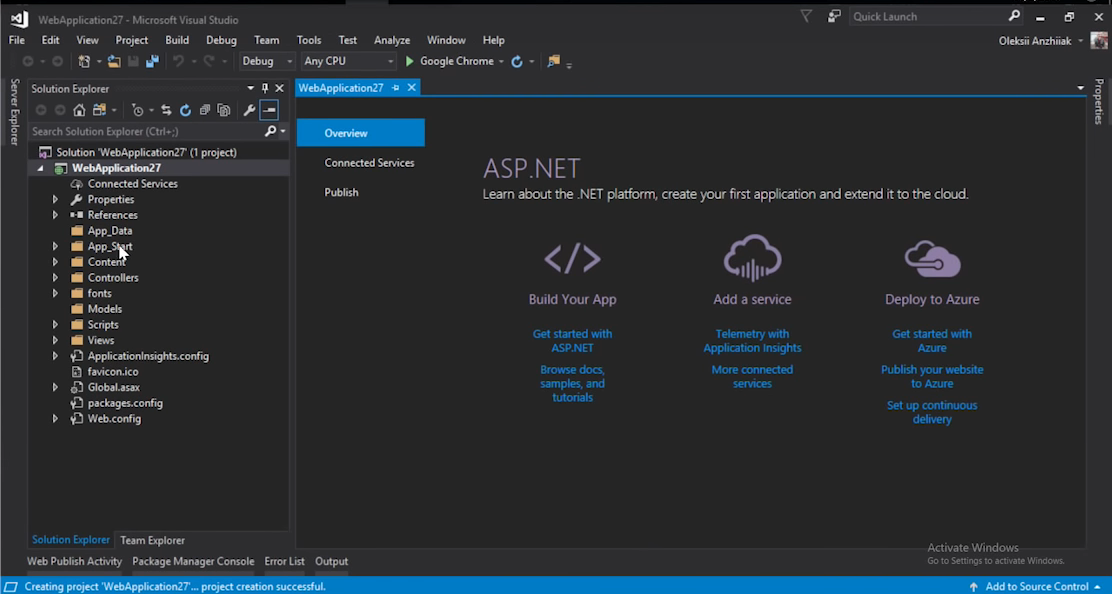Toggle the auto-hide pin on the Solution Explorer panel

click(x=265, y=89)
